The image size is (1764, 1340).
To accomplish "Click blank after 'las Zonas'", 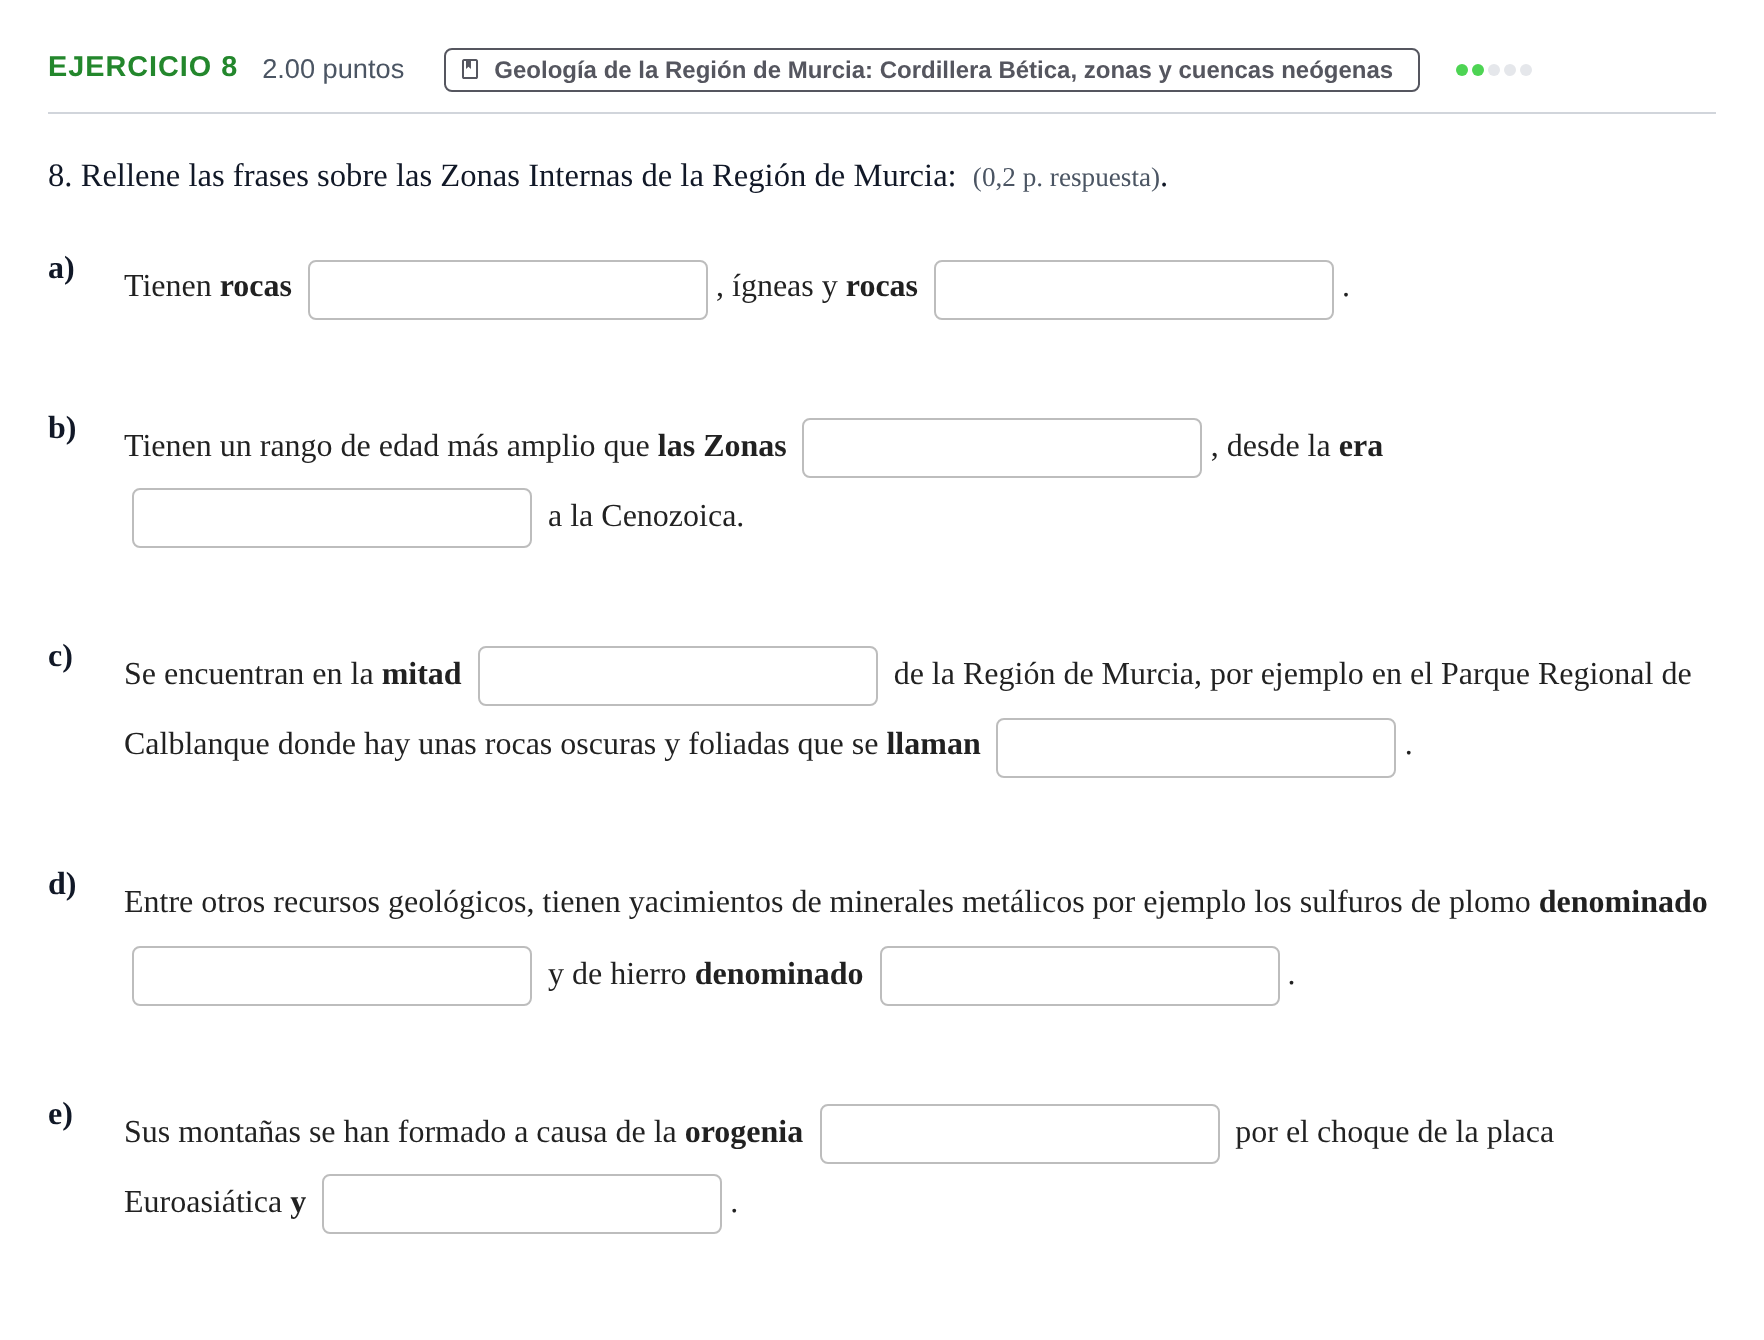I will click(1002, 448).
